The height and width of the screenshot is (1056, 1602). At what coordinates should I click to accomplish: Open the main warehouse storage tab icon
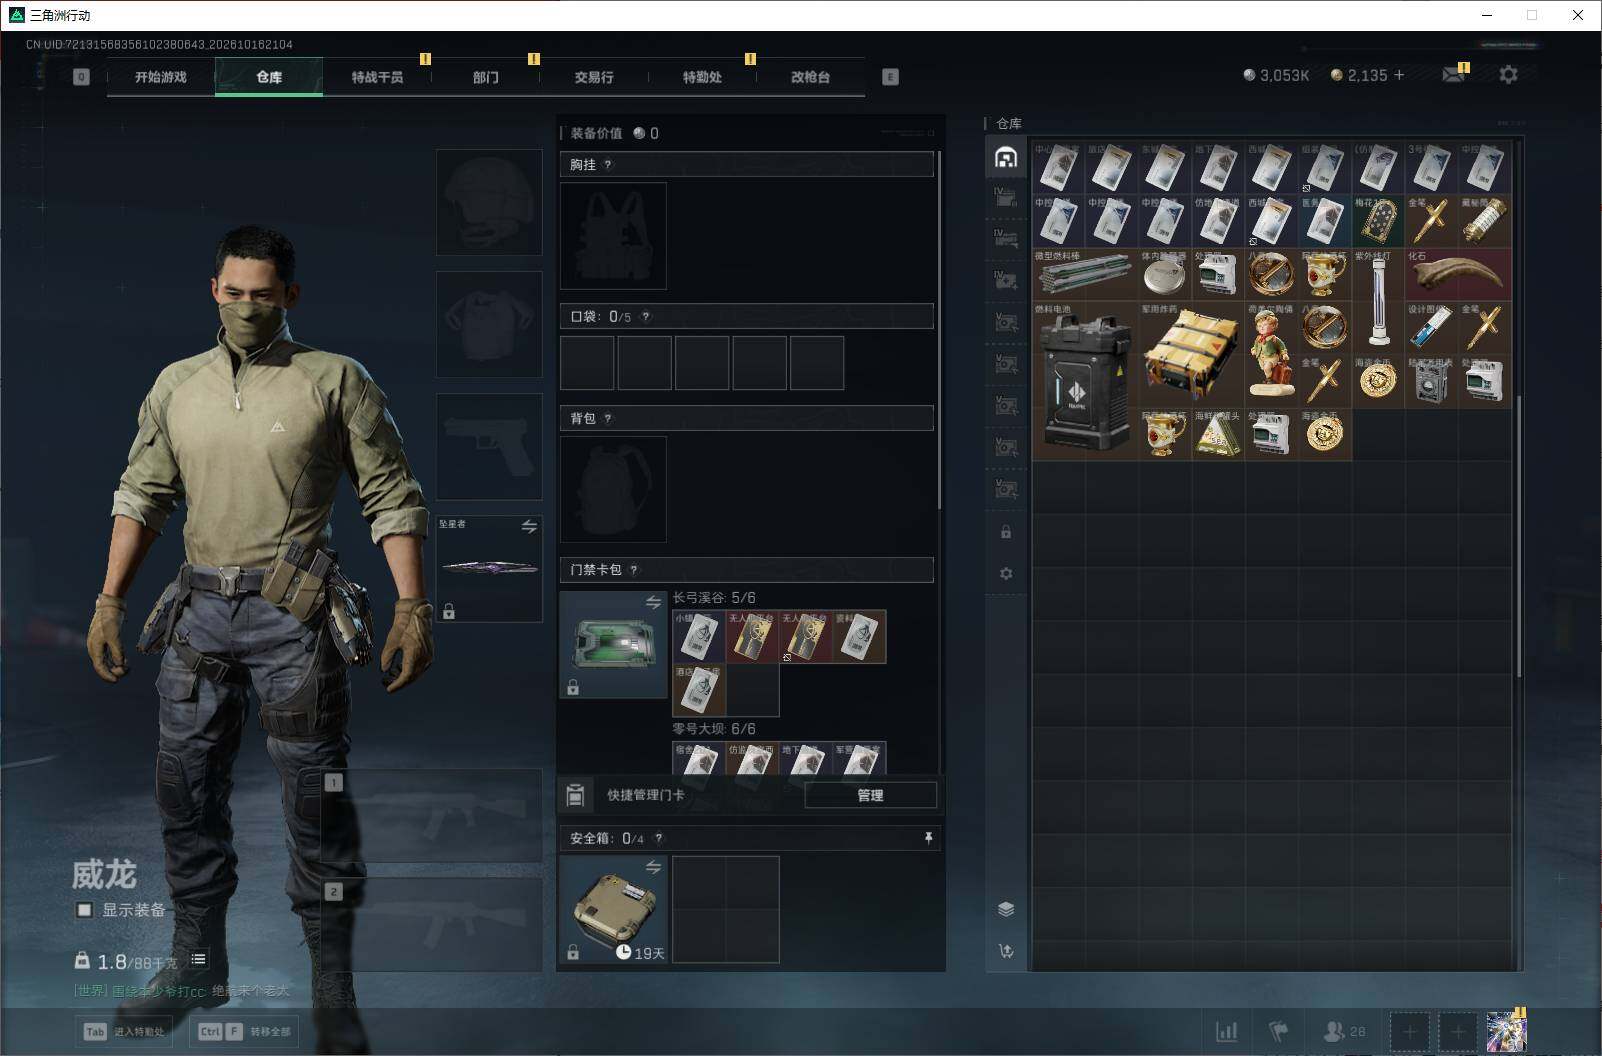(x=1006, y=157)
